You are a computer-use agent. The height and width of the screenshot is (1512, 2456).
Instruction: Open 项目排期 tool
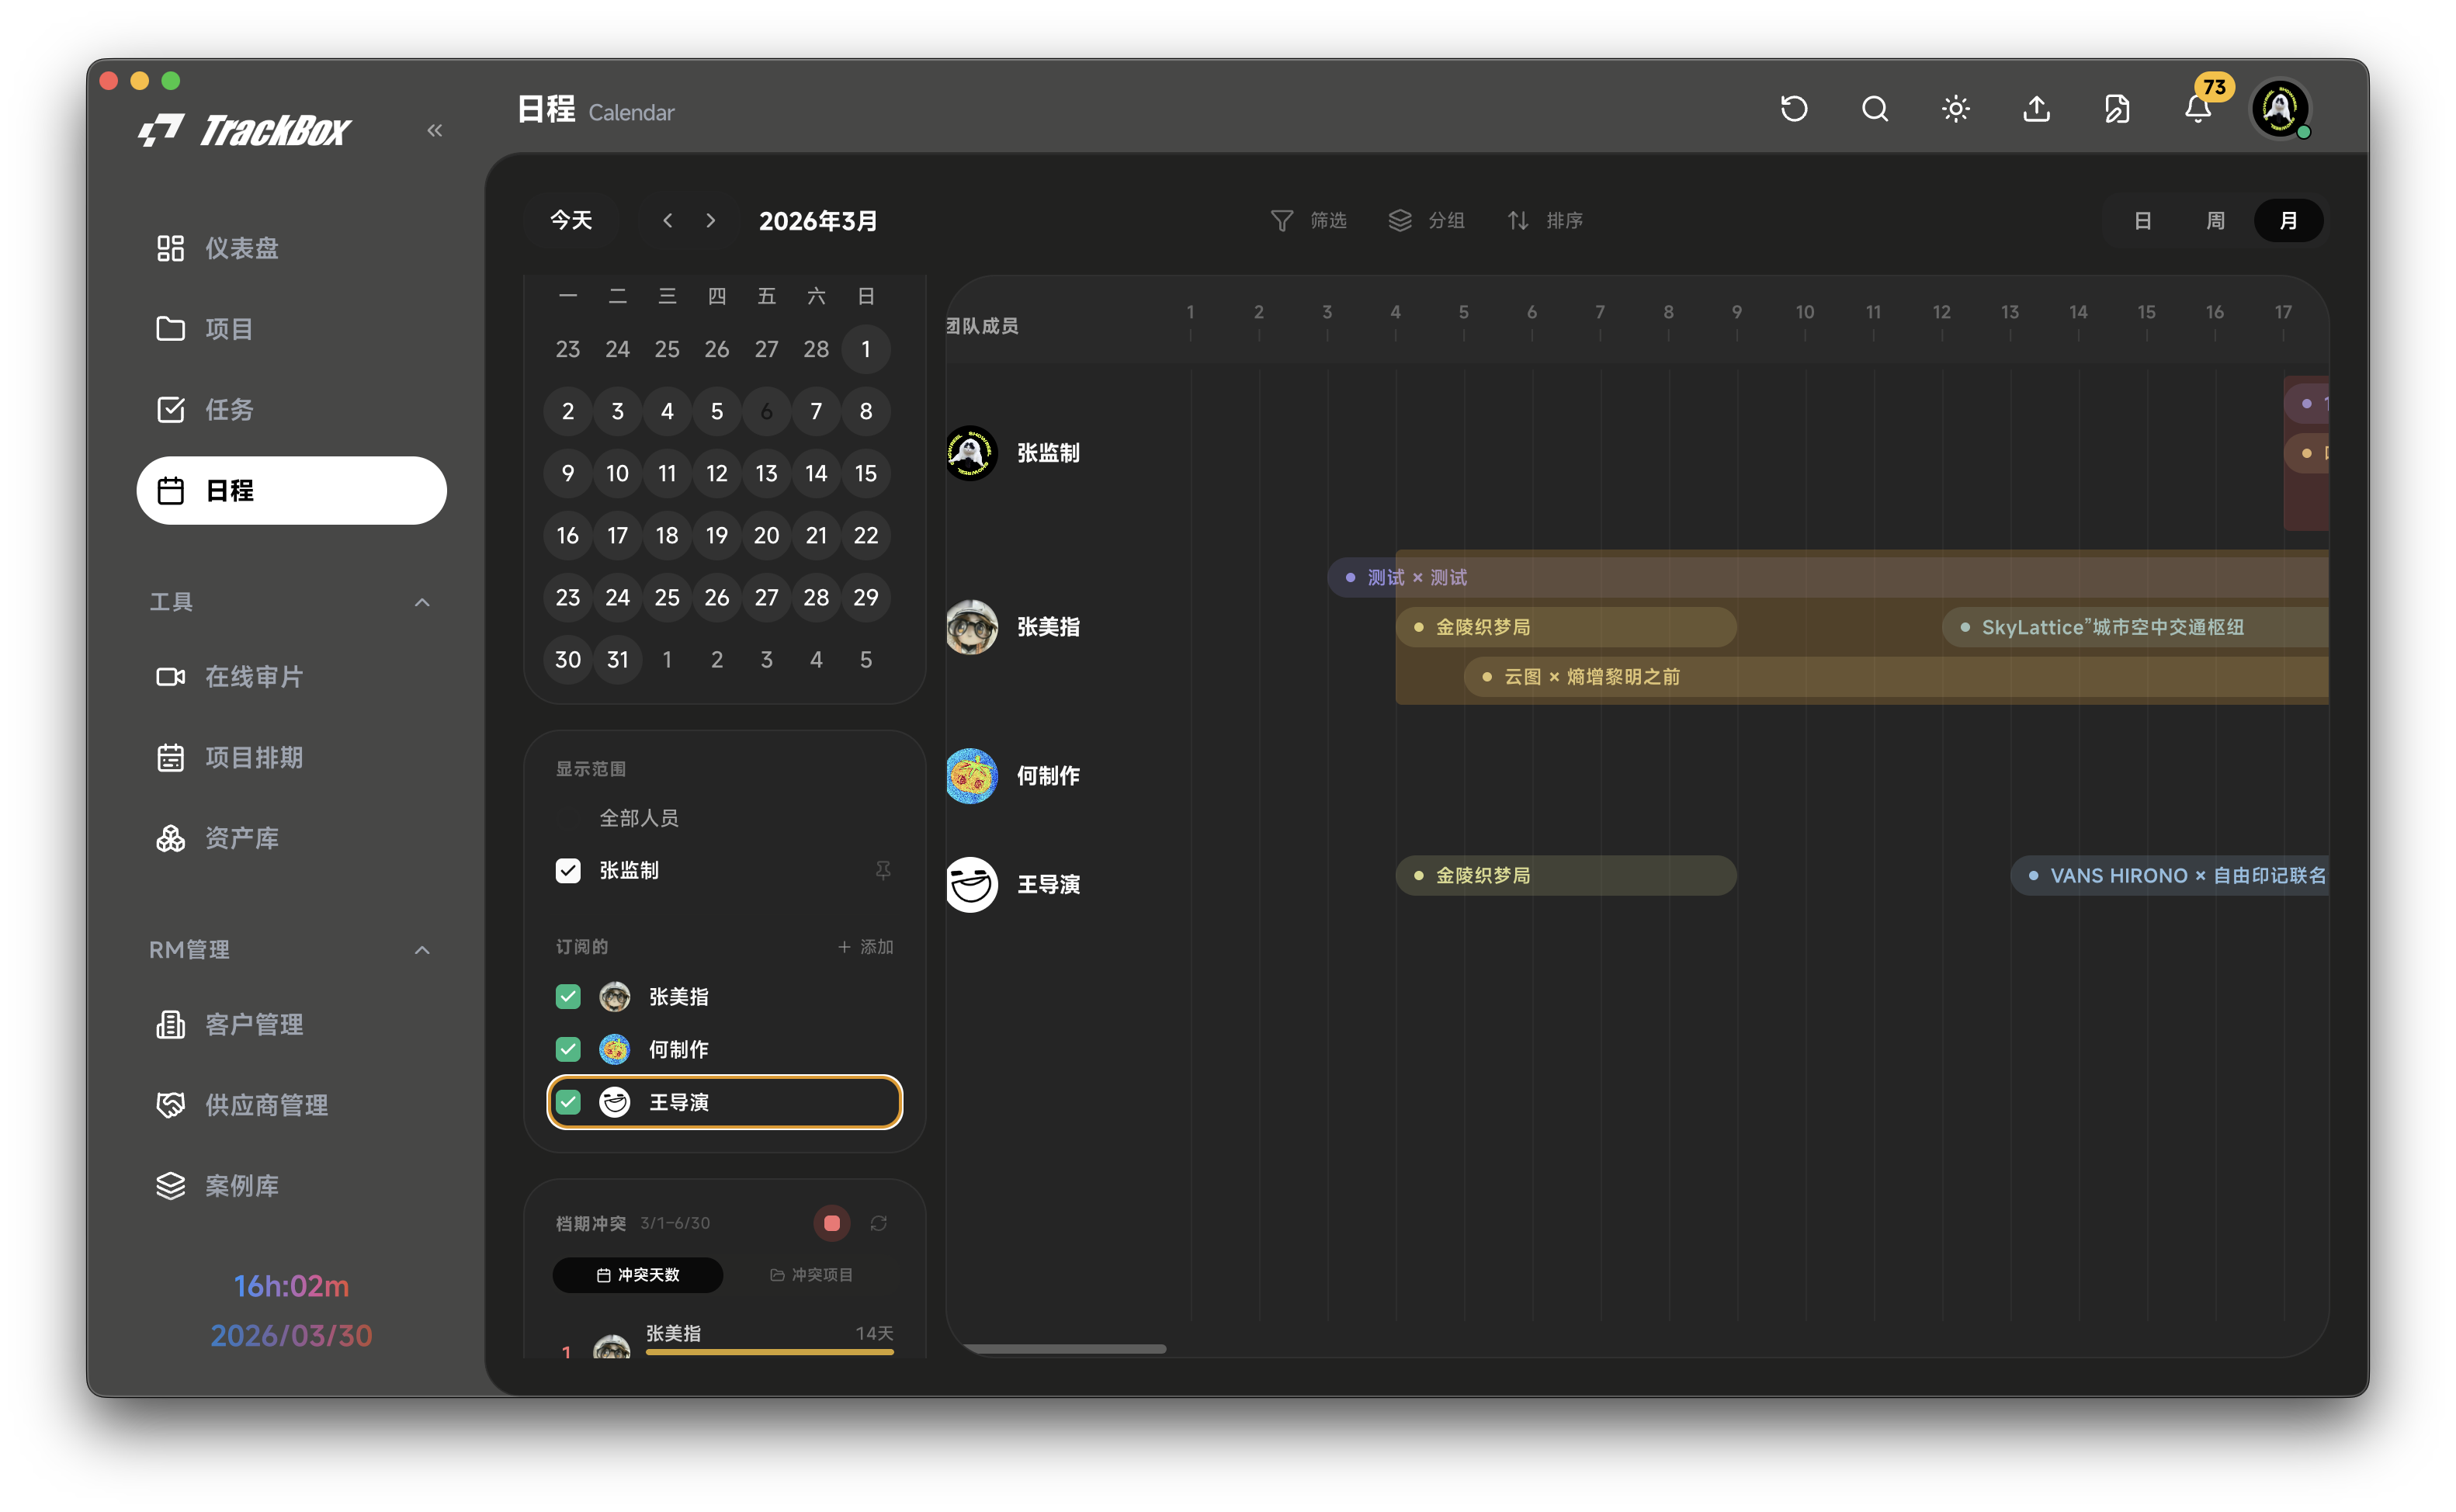pos(291,758)
